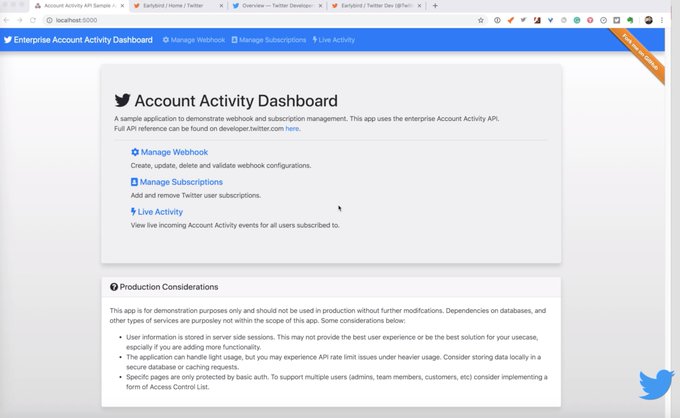Go back with the browser back arrow
Image resolution: width=680 pixels, height=418 pixels.
click(x=6, y=20)
